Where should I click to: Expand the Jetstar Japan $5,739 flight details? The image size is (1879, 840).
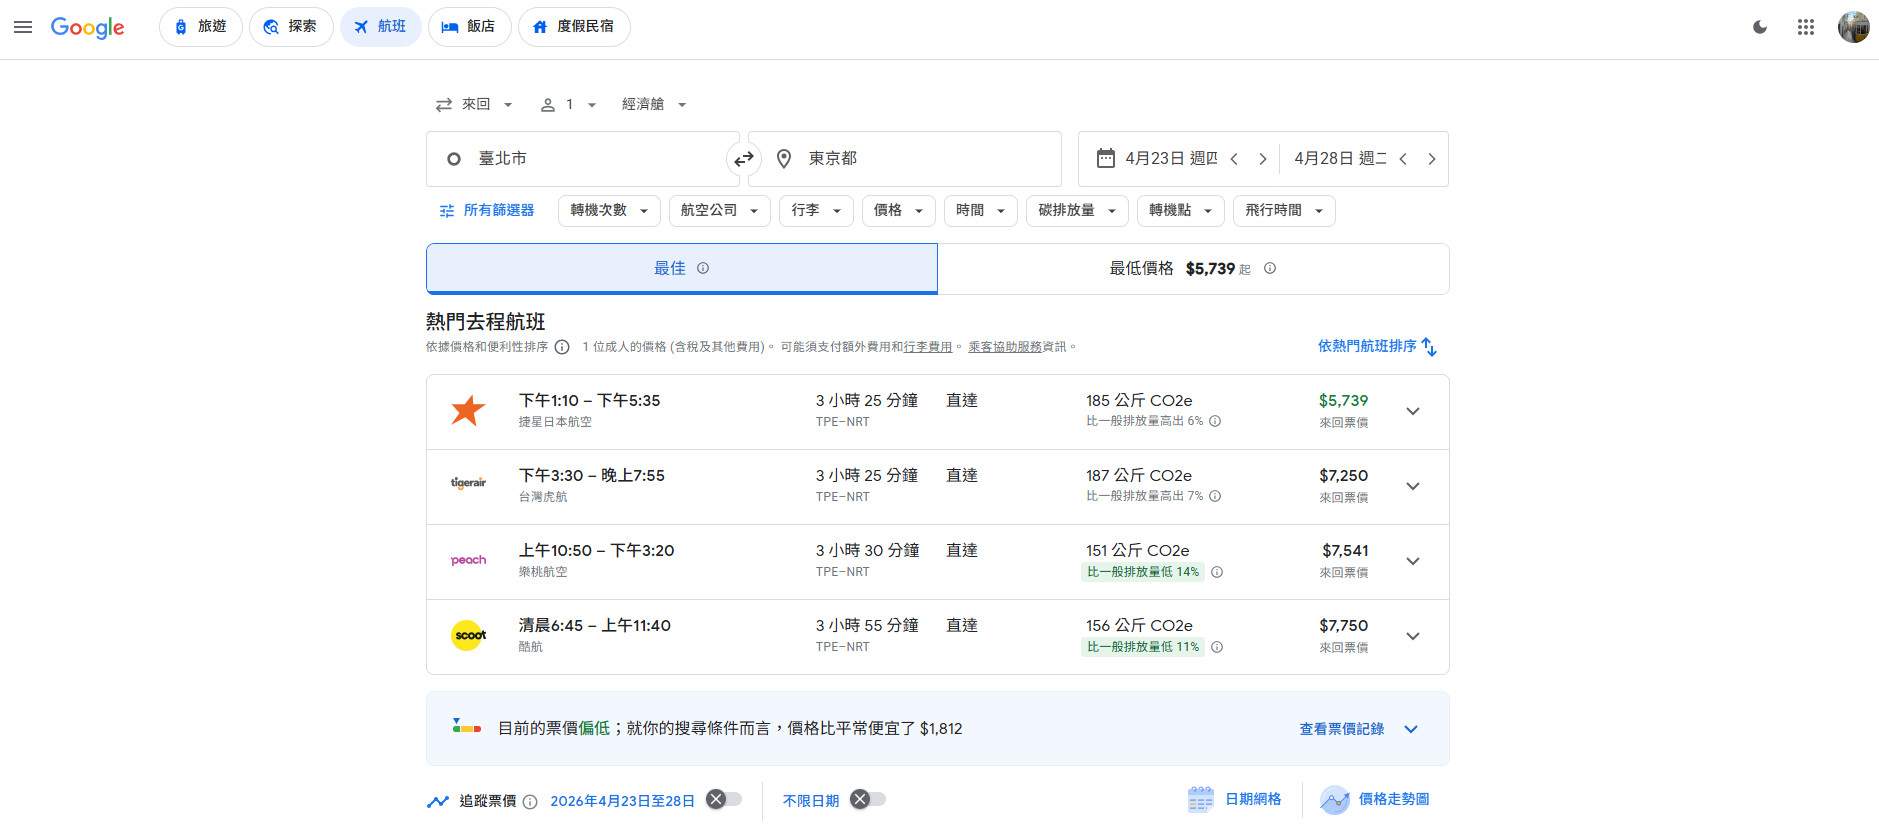tap(1412, 412)
